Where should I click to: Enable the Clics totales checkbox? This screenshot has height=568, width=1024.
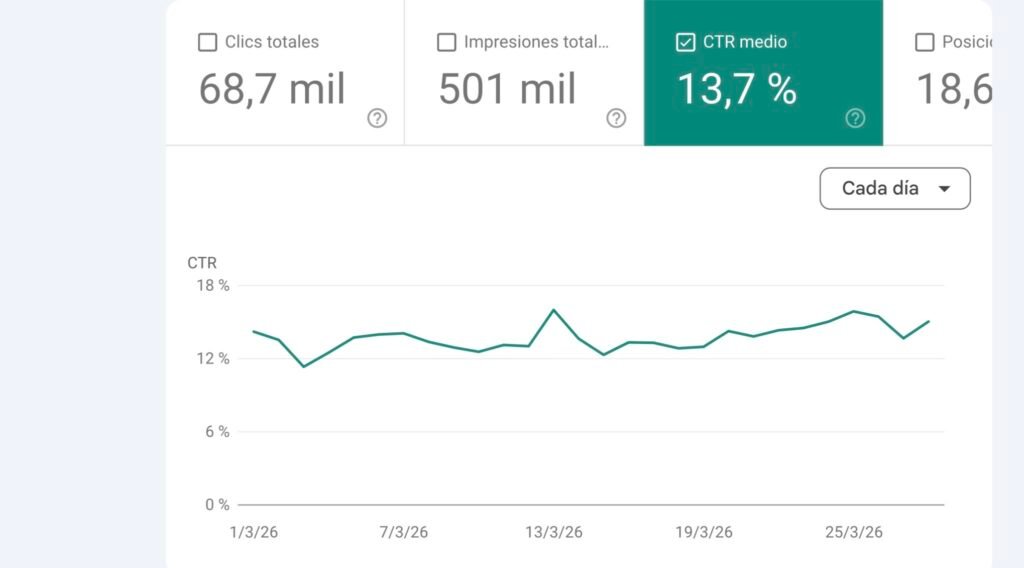point(208,42)
